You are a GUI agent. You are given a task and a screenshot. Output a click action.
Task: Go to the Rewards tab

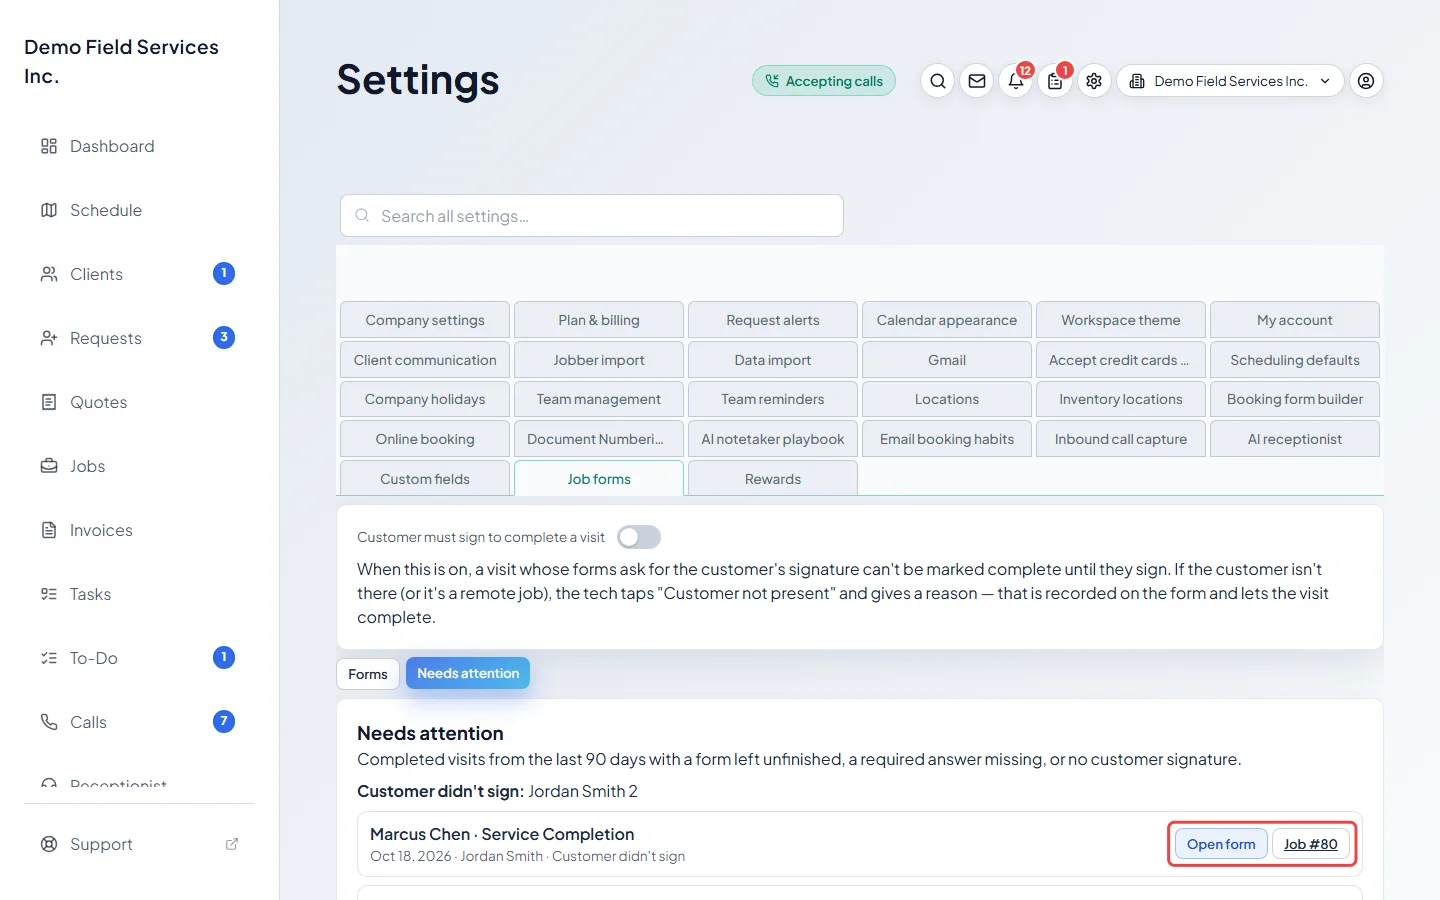773,479
